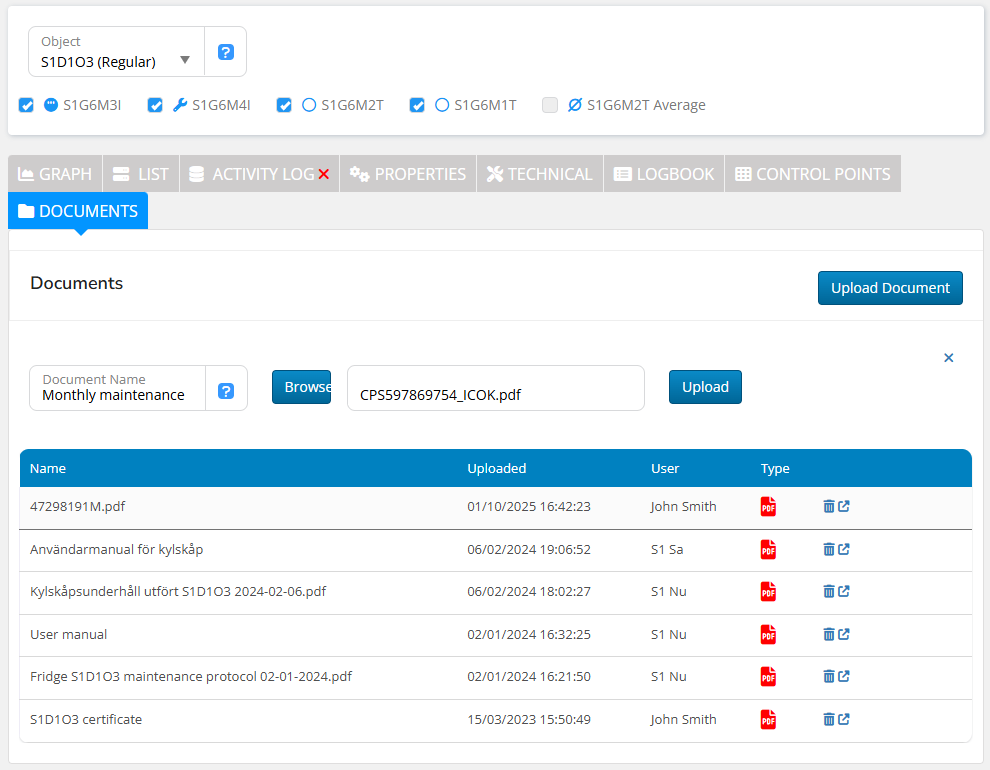Viewport: 990px width, 770px height.
Task: Delete the Användarmanual för kylskåp document
Action: point(828,549)
